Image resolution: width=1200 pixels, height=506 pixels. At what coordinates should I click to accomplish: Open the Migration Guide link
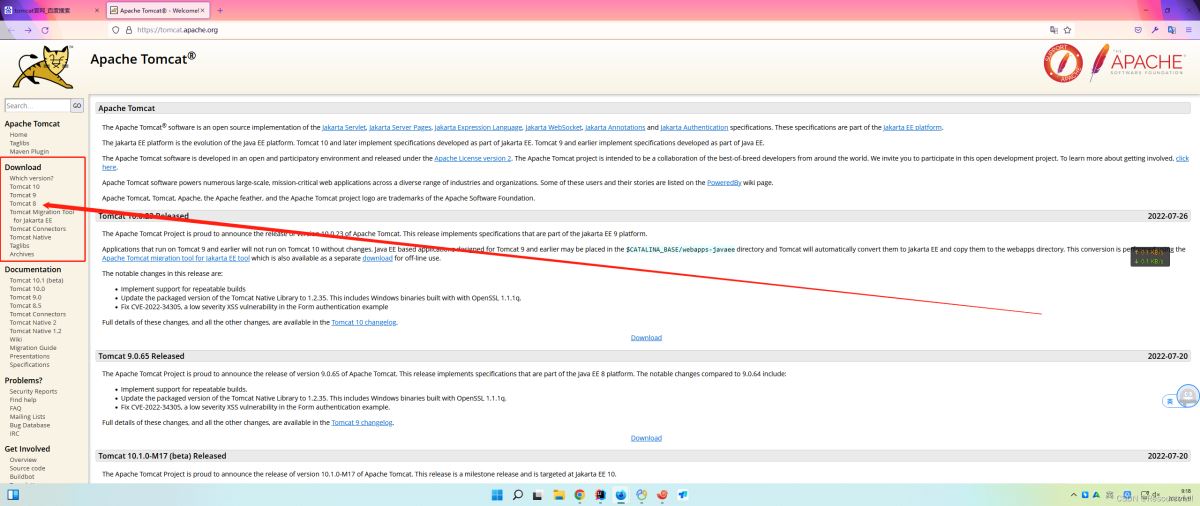[x=33, y=347]
